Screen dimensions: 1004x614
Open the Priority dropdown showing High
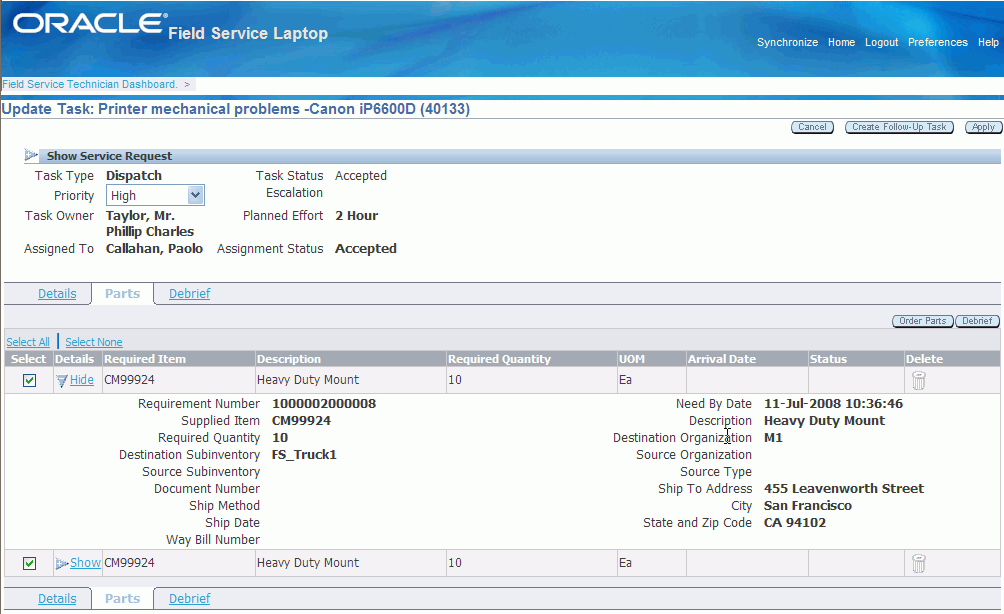coord(155,195)
